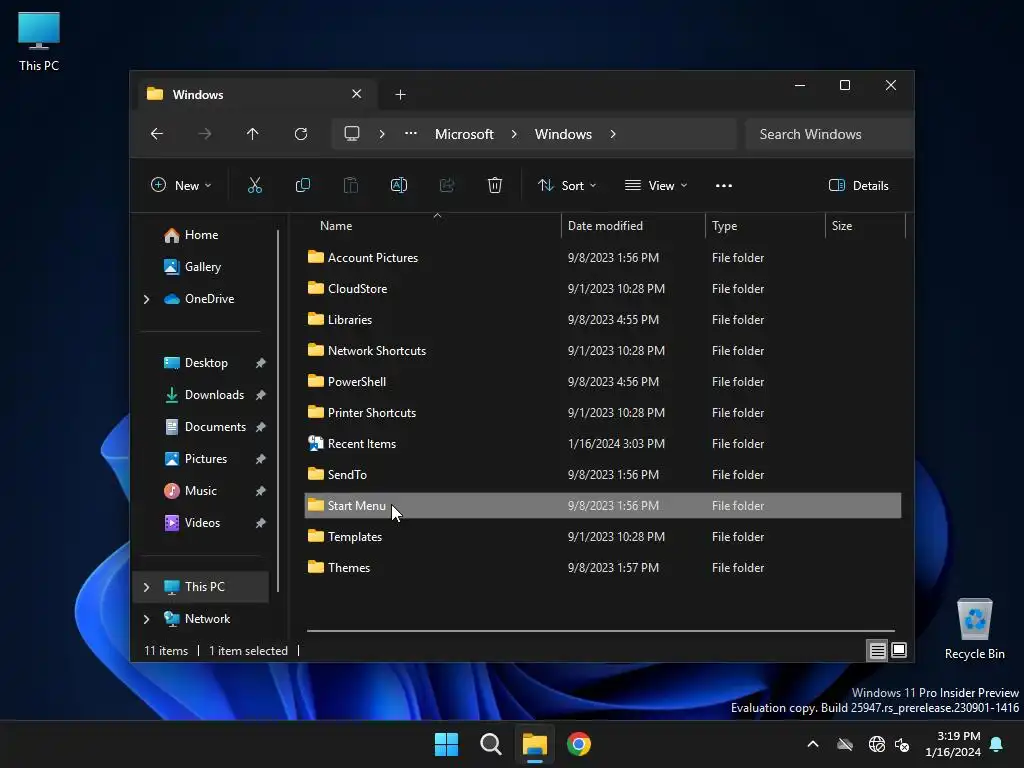Open the View dropdown
This screenshot has width=1024, height=768.
(x=656, y=185)
